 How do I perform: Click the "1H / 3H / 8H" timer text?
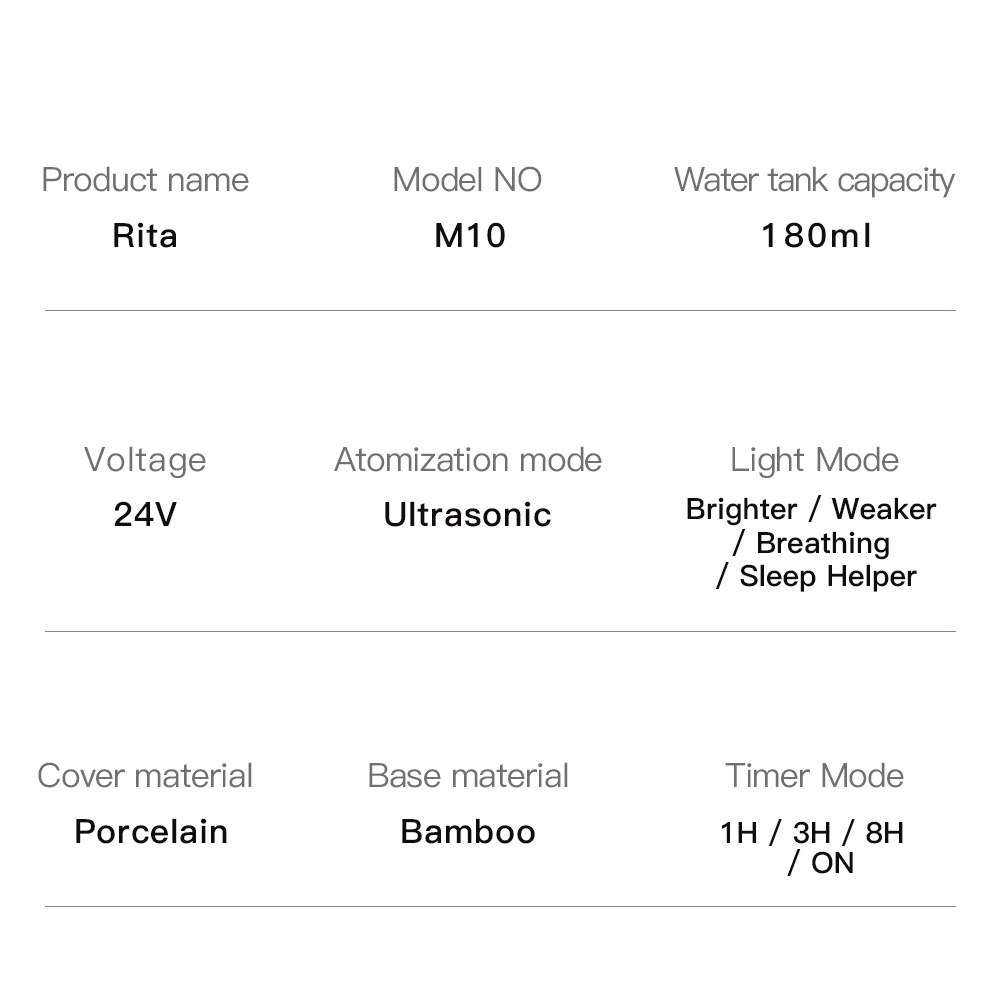(811, 833)
